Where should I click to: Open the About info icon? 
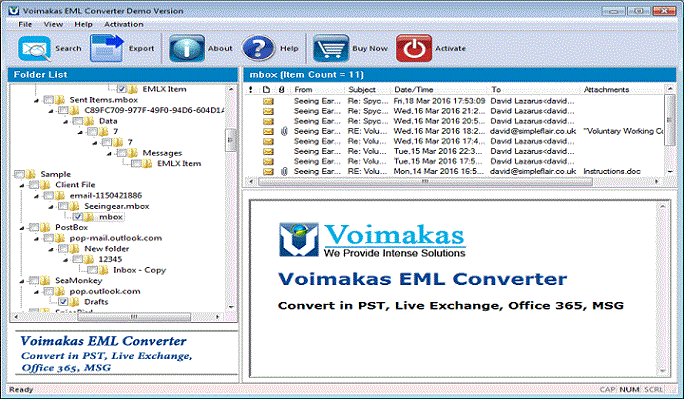click(x=187, y=48)
